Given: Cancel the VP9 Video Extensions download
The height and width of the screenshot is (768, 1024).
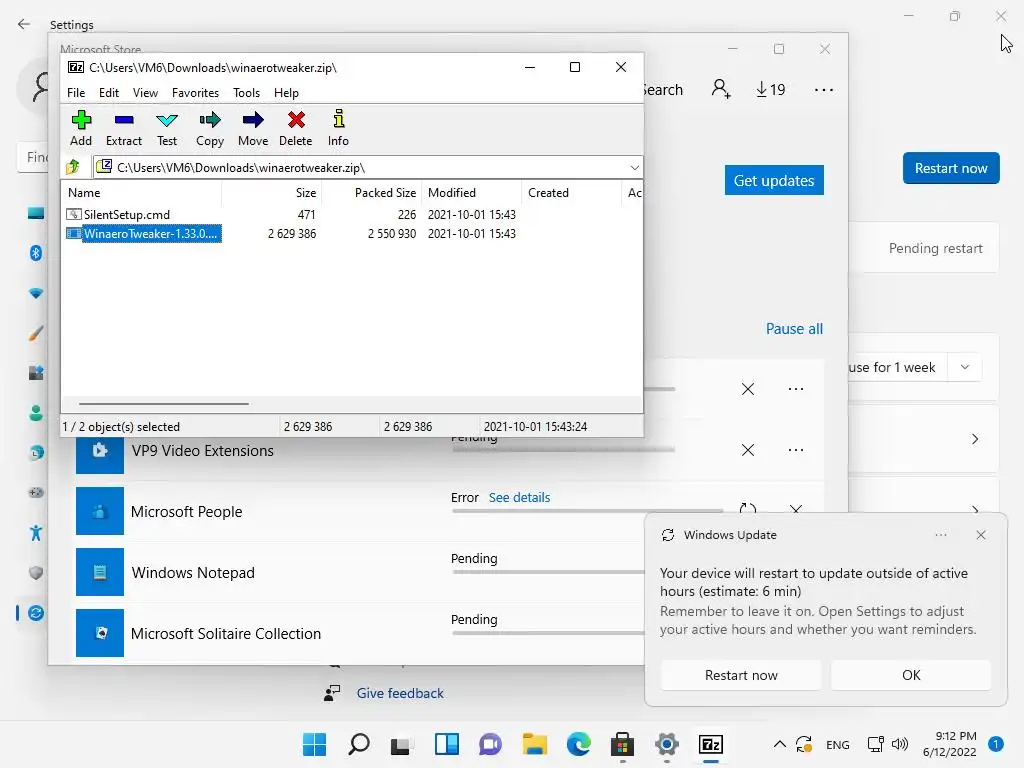Looking at the screenshot, I should tap(748, 450).
